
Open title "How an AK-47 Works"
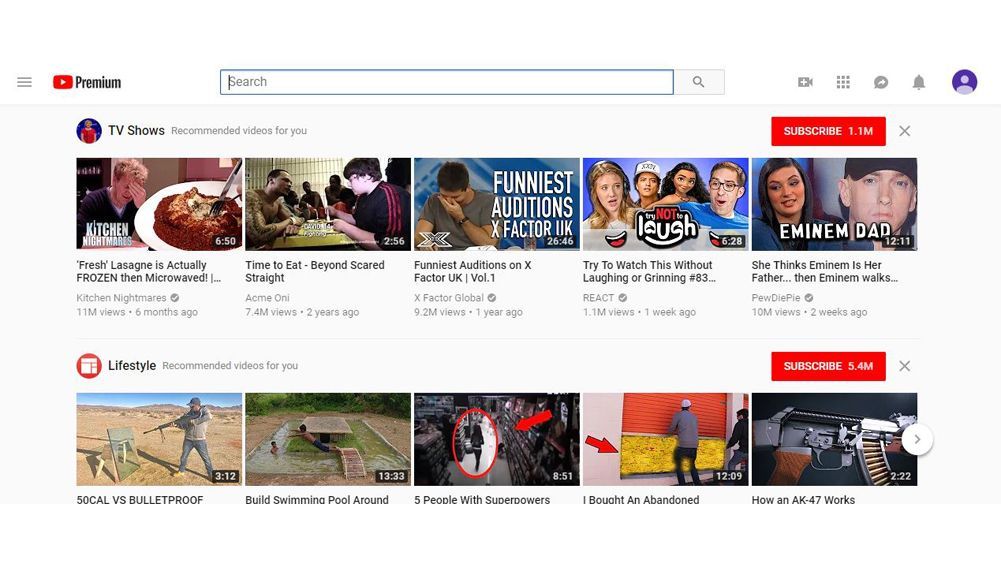(x=803, y=499)
